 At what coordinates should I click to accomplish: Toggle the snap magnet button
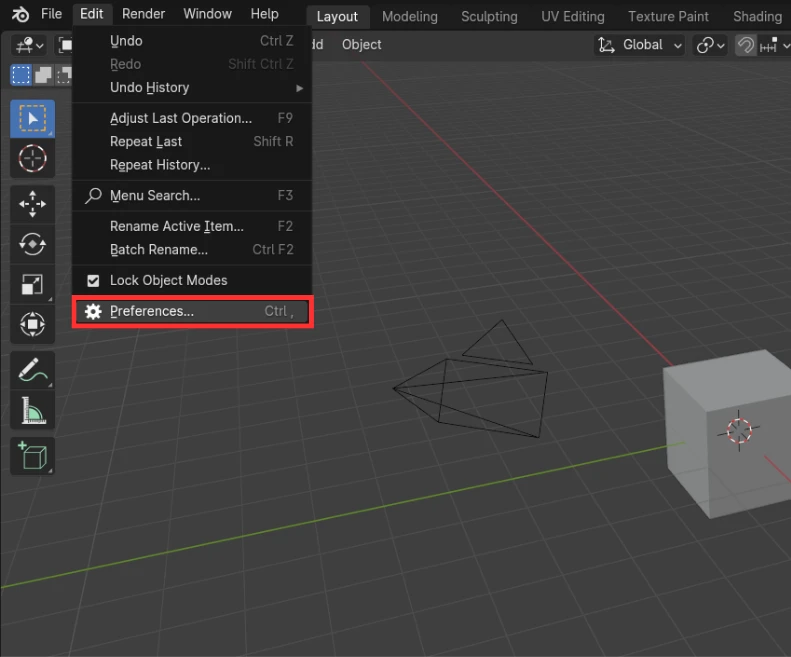tap(746, 45)
